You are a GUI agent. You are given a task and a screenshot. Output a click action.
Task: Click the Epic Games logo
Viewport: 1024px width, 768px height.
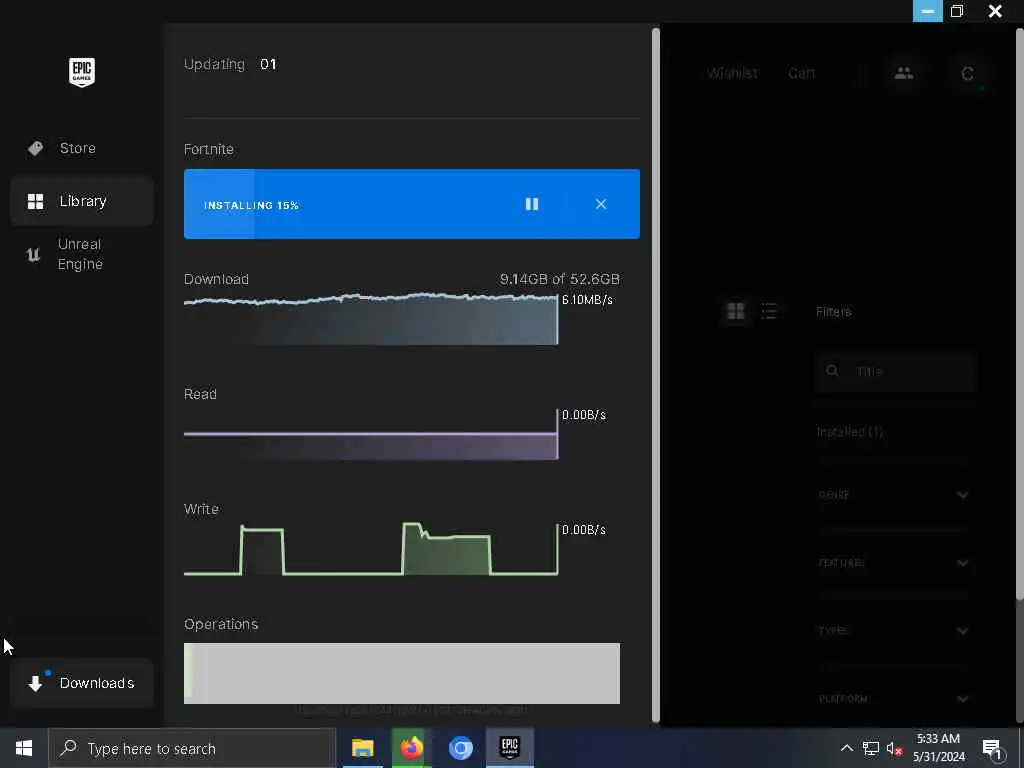[x=82, y=72]
